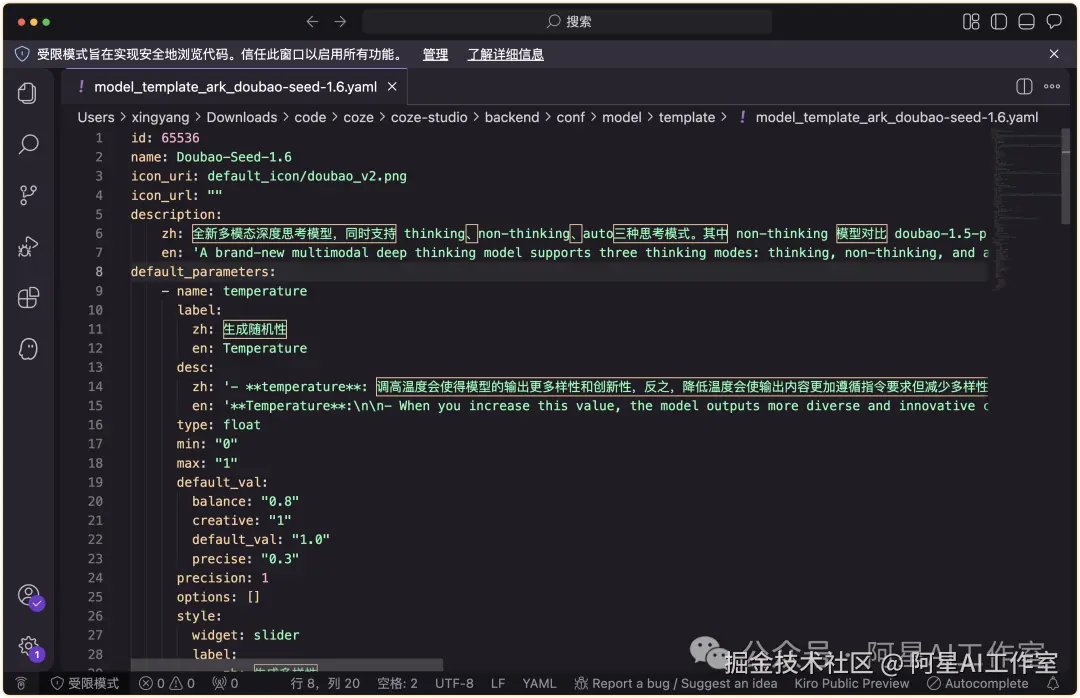Open the Extensions view

pyautogui.click(x=28, y=298)
